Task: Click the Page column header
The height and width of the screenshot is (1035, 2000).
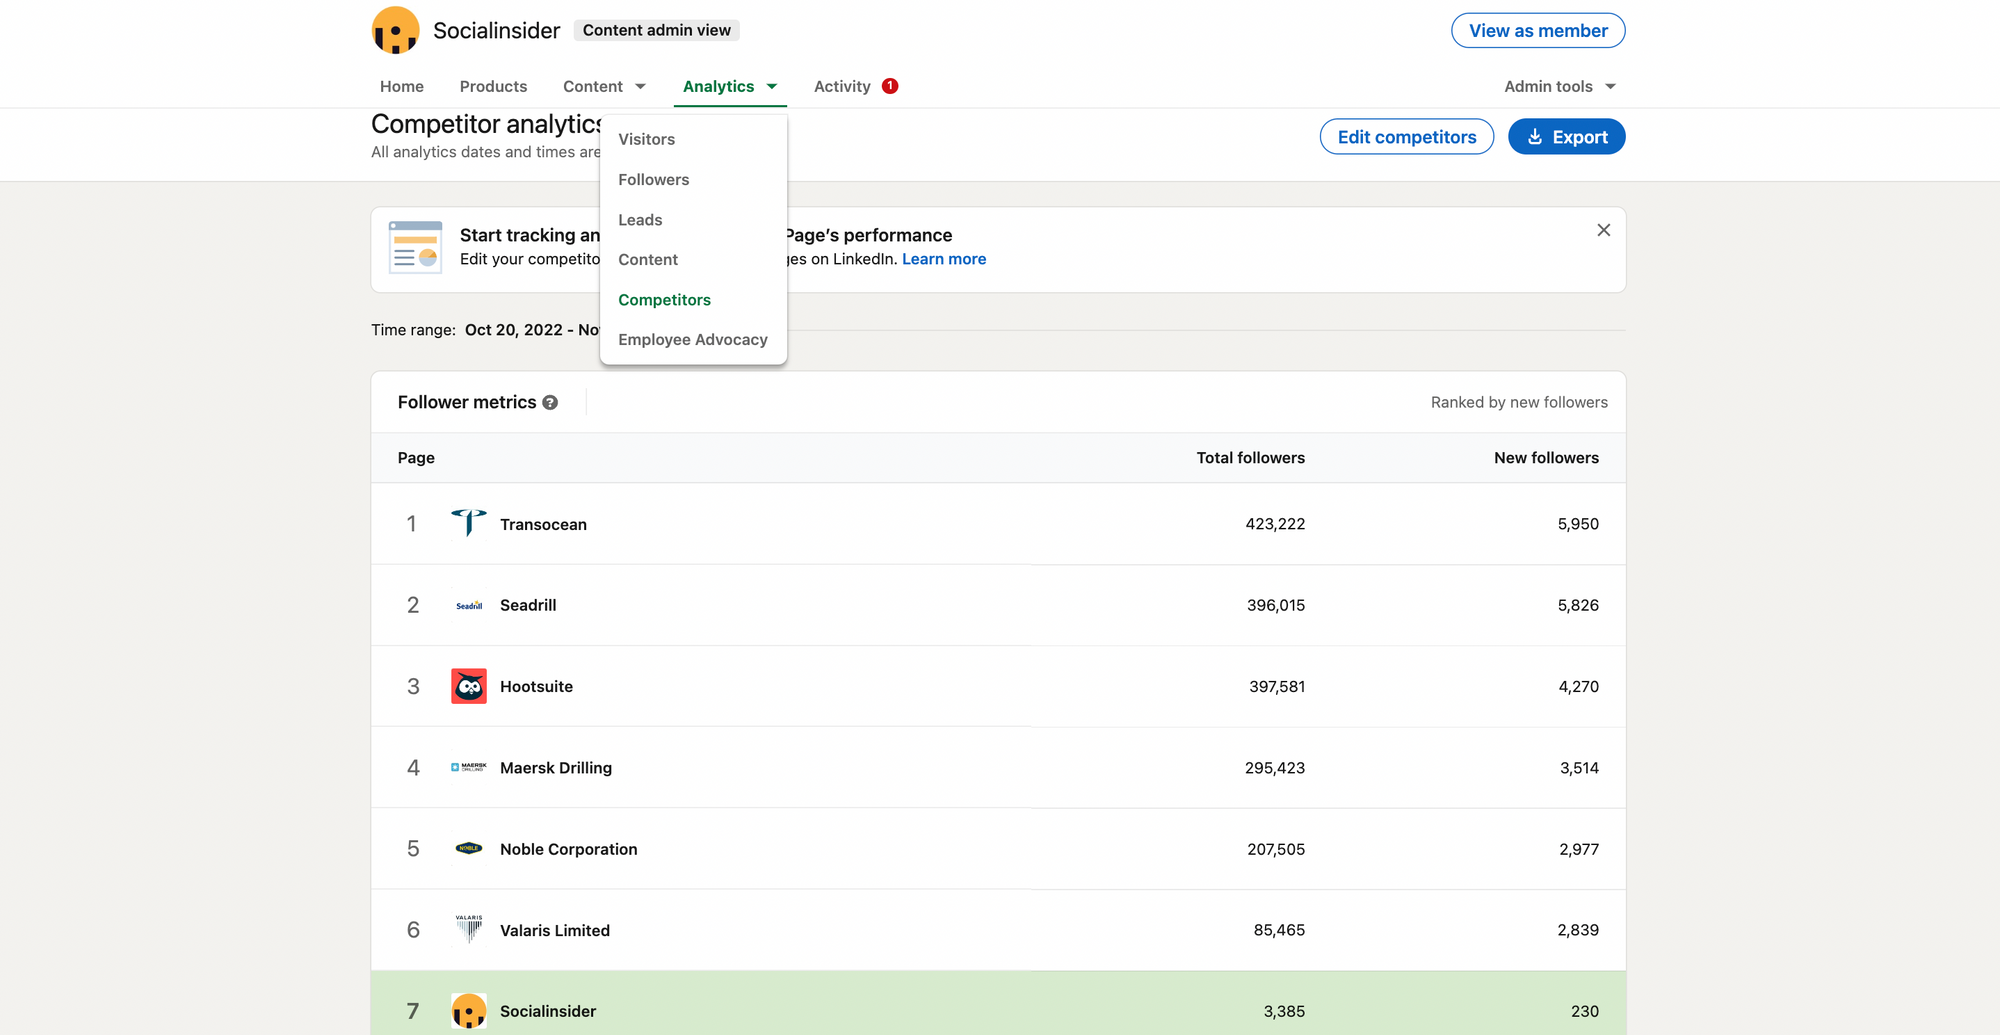Action: click(x=416, y=457)
